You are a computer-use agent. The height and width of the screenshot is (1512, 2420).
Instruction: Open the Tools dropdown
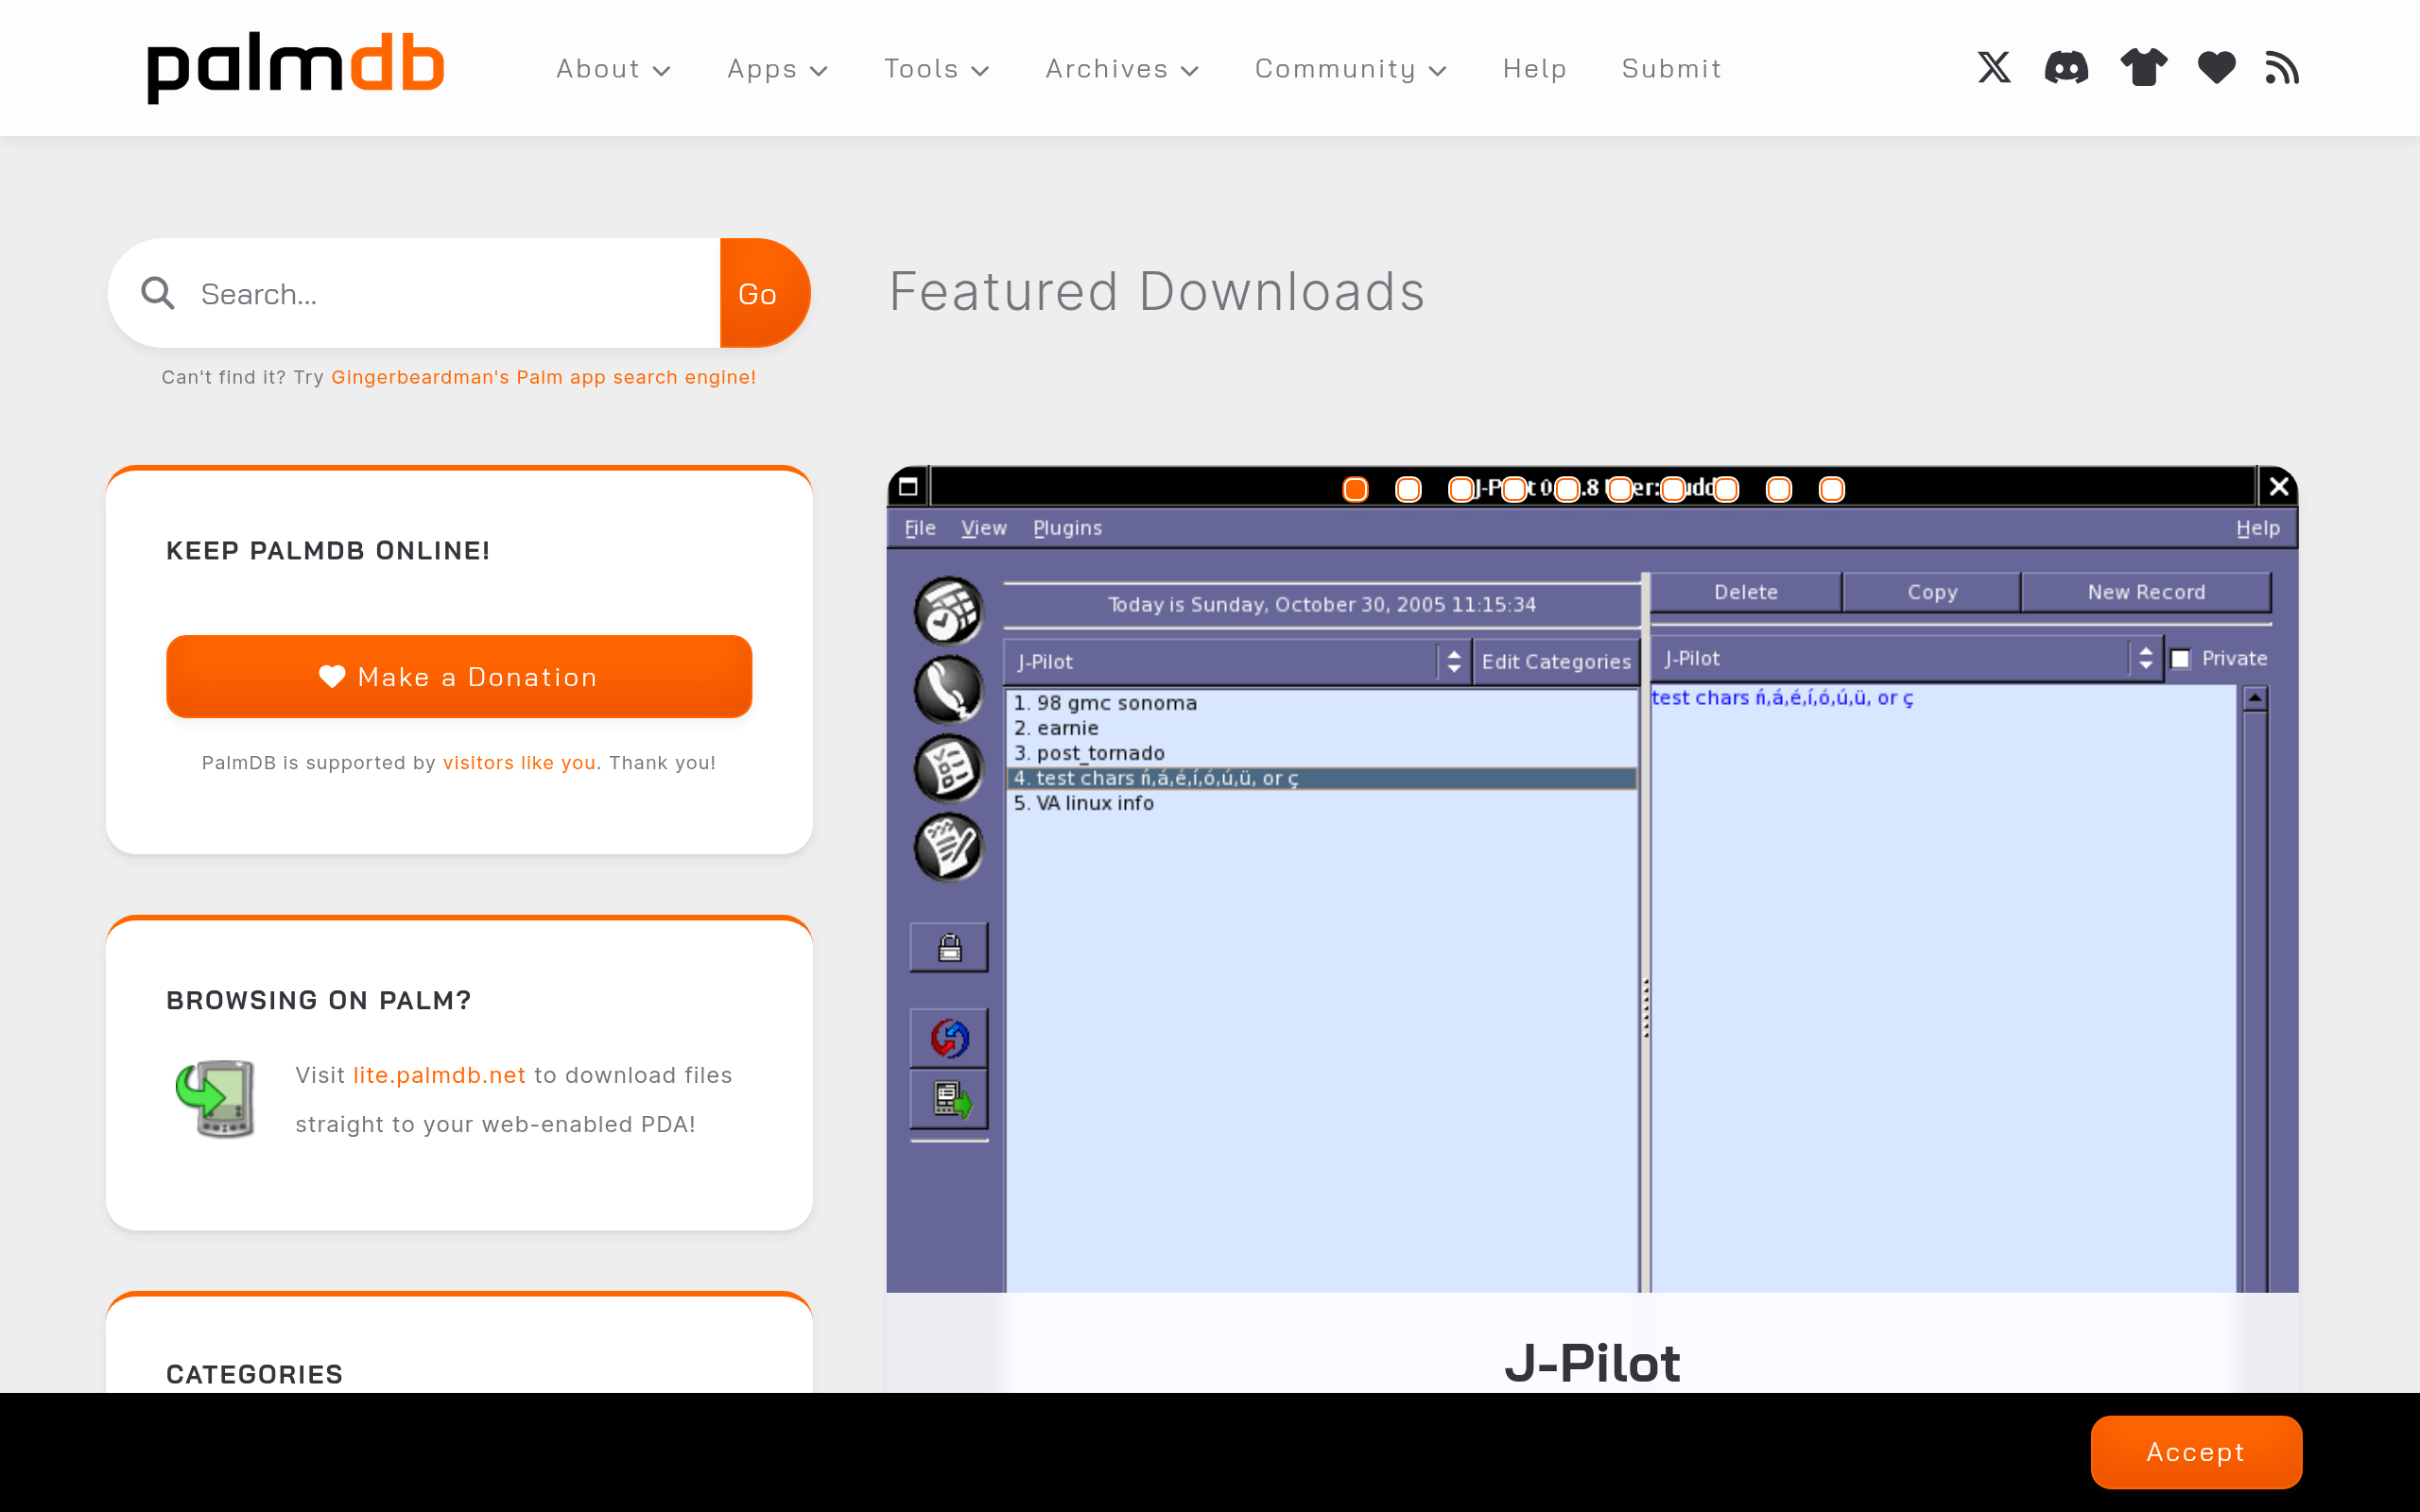[x=936, y=69]
